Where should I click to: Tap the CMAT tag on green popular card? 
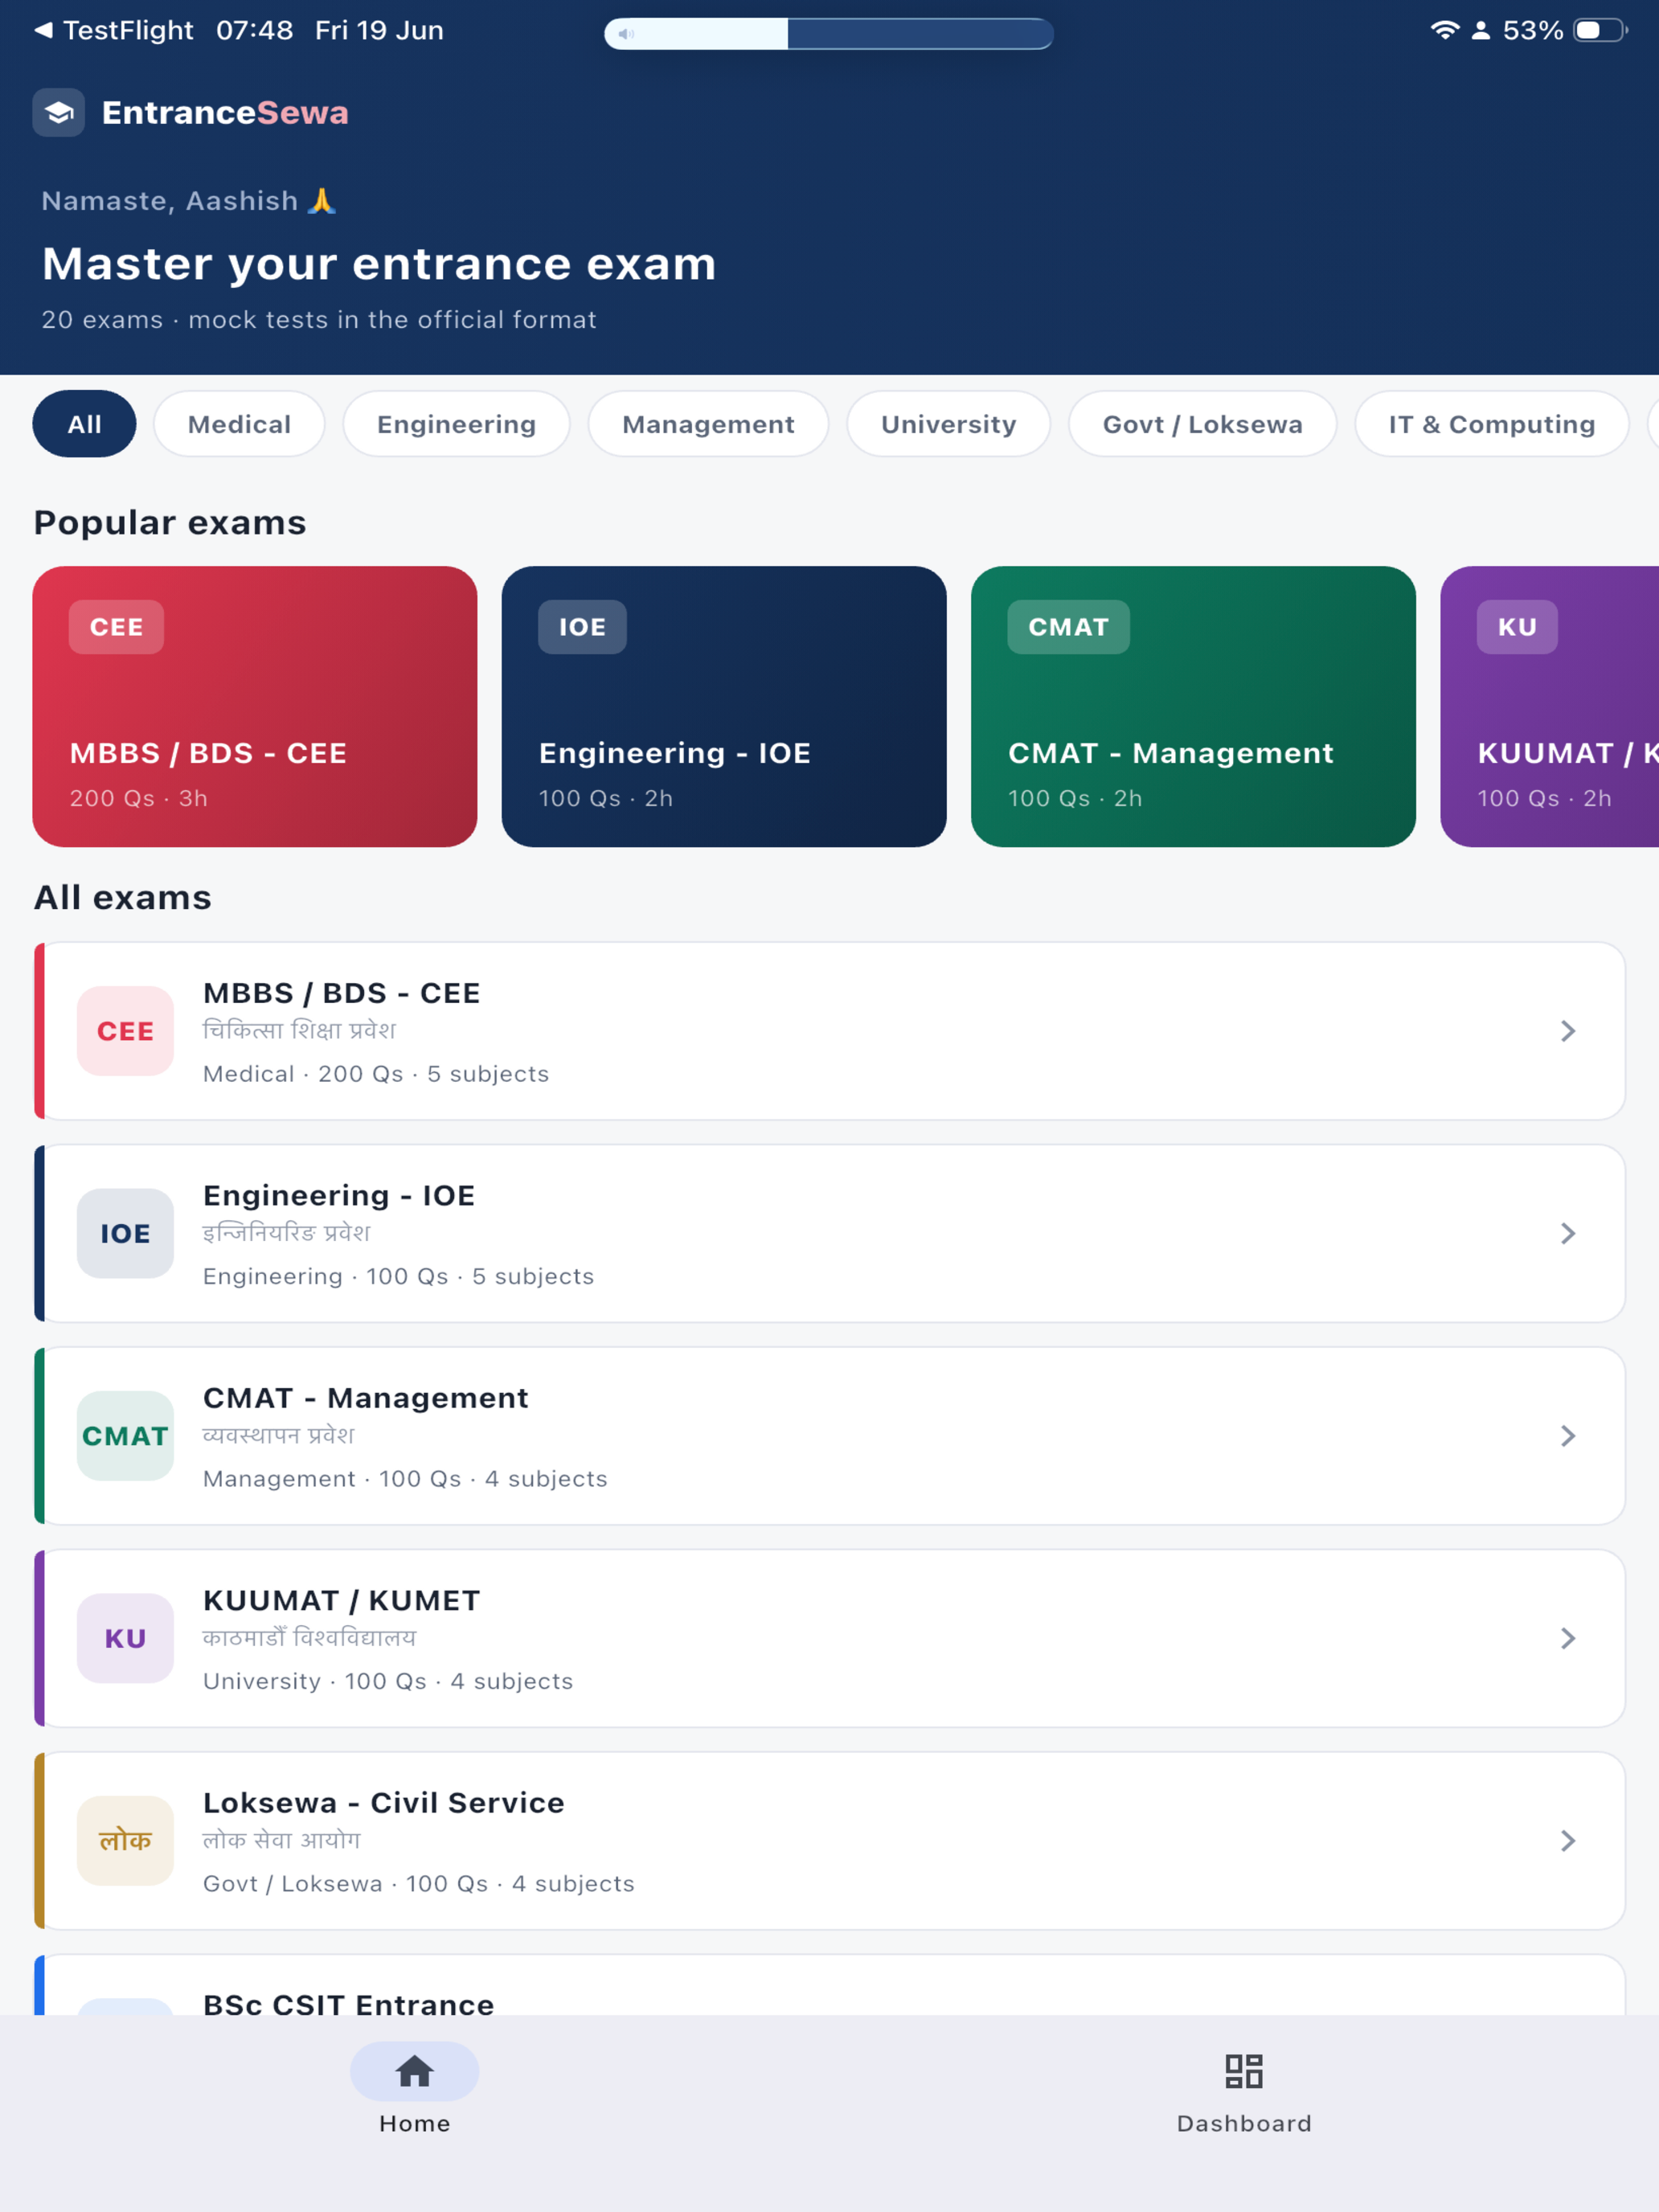click(1068, 627)
